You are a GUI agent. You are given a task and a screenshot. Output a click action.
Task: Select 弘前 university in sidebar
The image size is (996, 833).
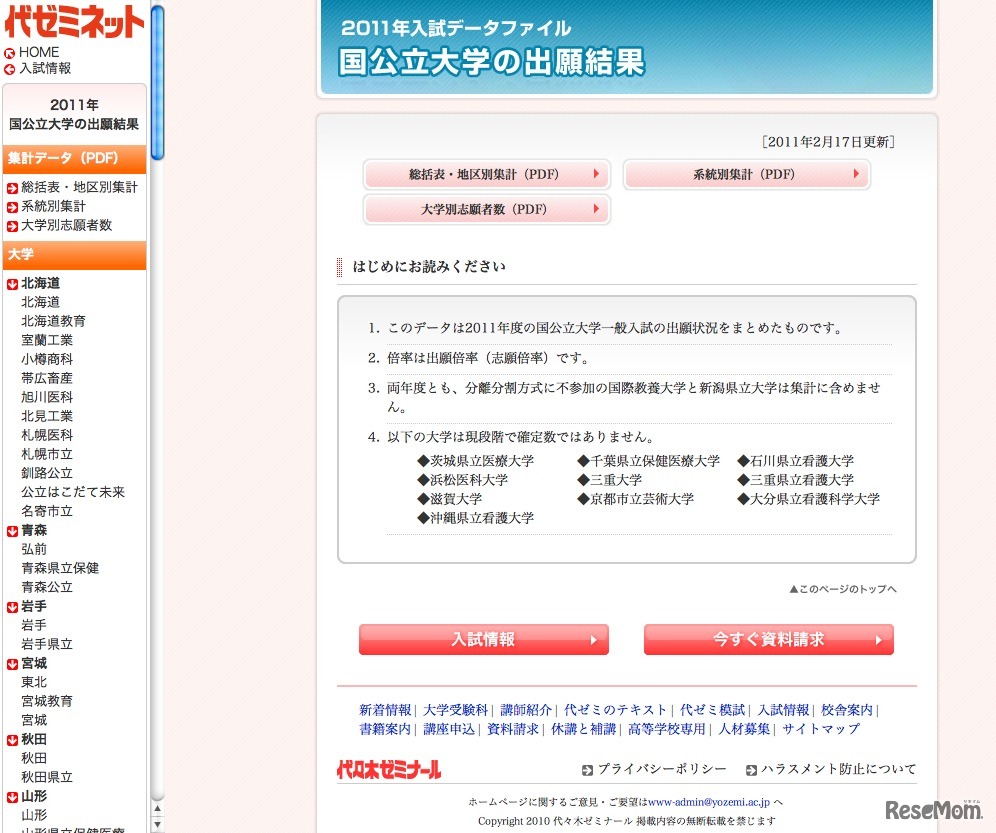coord(34,549)
